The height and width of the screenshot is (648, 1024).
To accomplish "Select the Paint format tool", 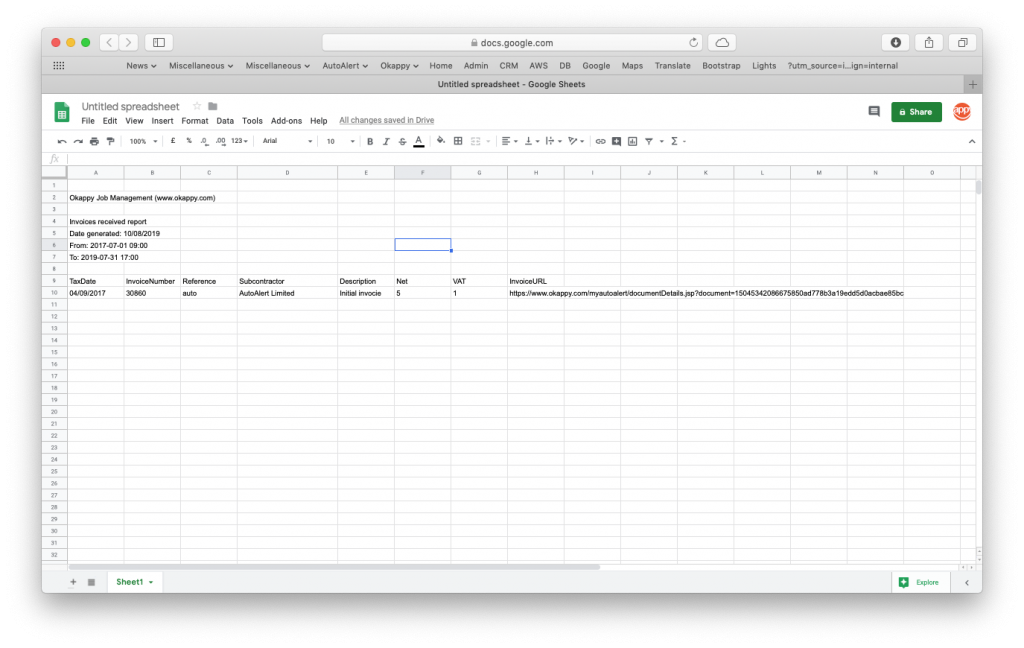I will (110, 141).
